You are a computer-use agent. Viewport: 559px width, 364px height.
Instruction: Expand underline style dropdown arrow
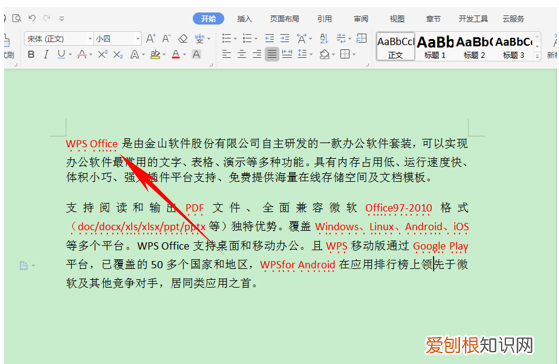[x=70, y=55]
